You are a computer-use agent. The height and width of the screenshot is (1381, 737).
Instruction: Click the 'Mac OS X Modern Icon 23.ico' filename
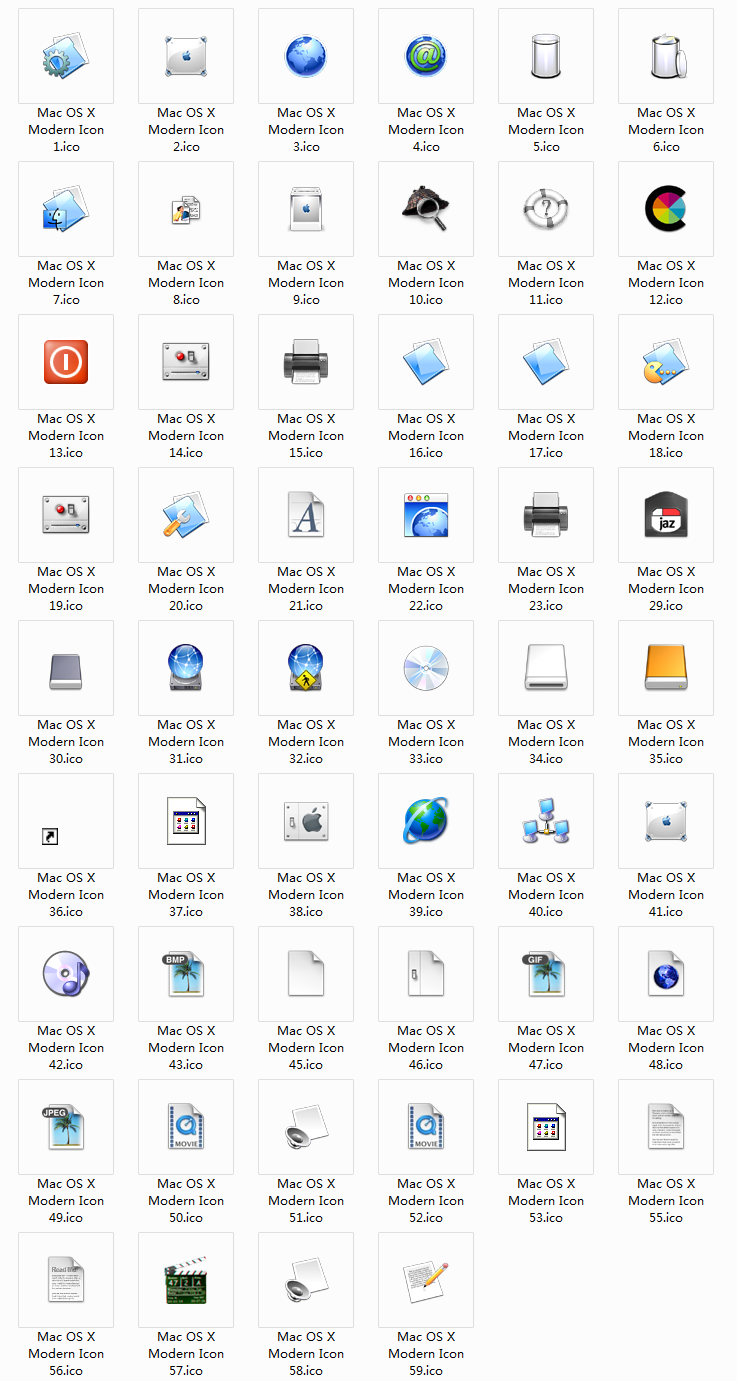pyautogui.click(x=546, y=589)
